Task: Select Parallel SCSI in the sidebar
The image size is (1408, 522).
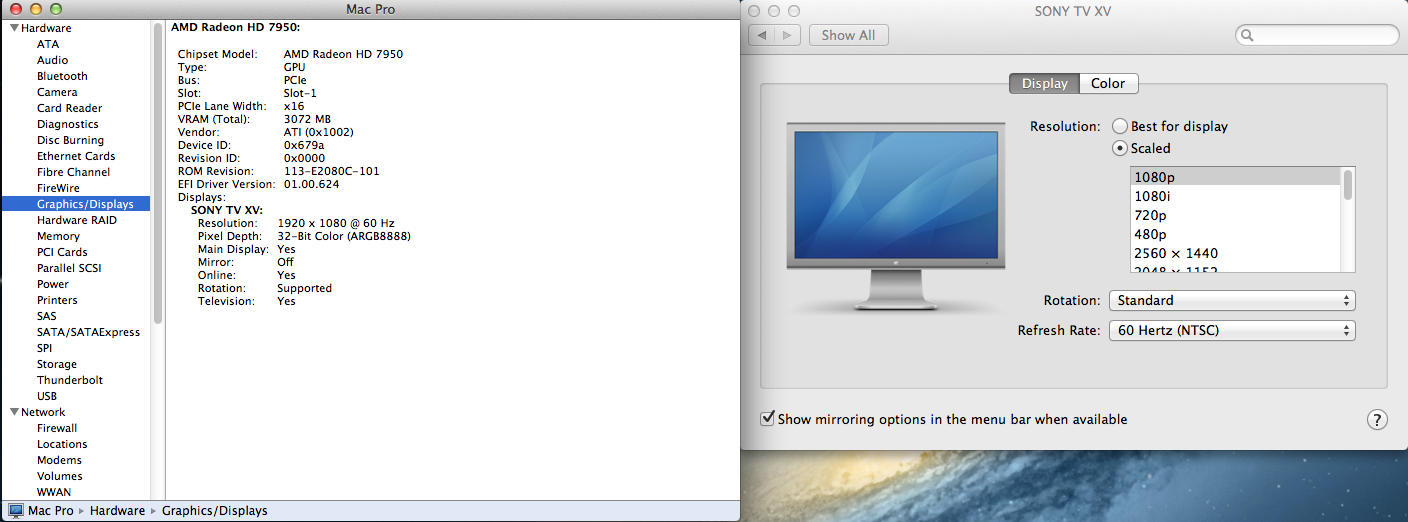Action: pos(69,268)
